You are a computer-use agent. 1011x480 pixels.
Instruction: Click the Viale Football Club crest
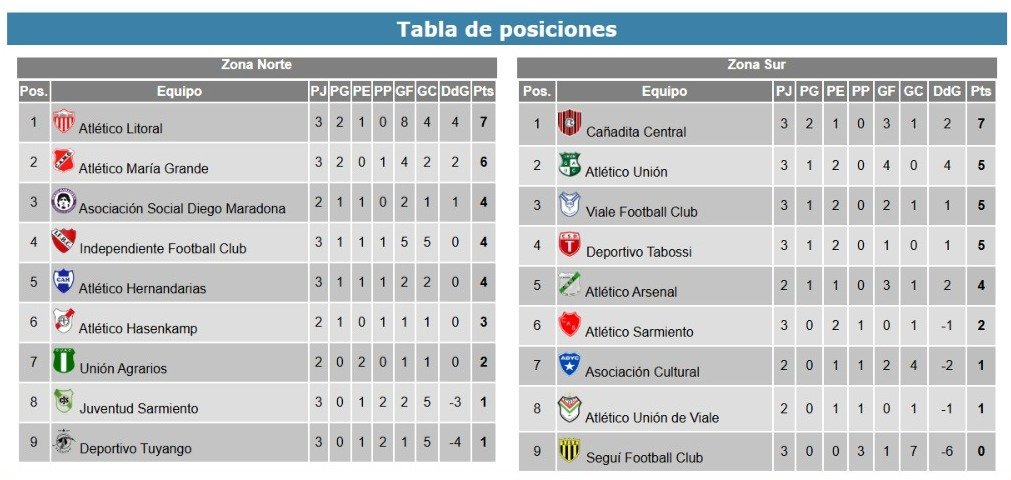569,204
